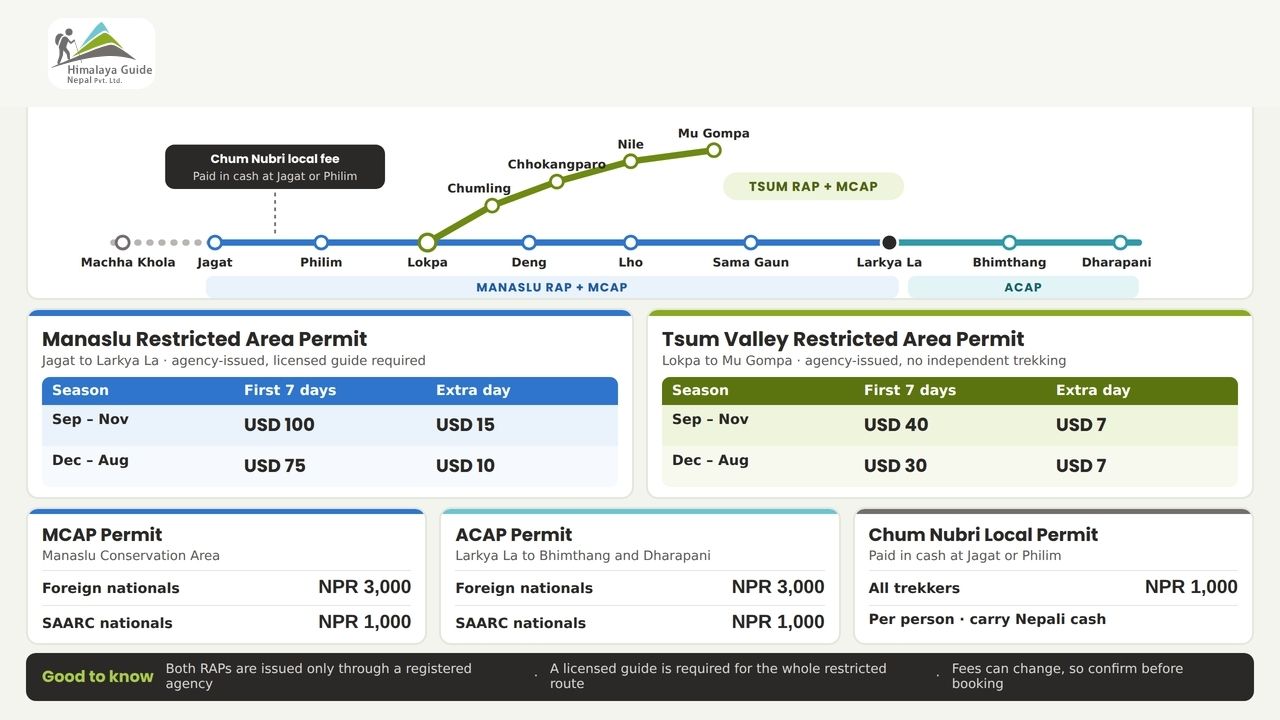The width and height of the screenshot is (1280, 720).
Task: Select the Dharapani end stop marker
Action: pos(1120,242)
